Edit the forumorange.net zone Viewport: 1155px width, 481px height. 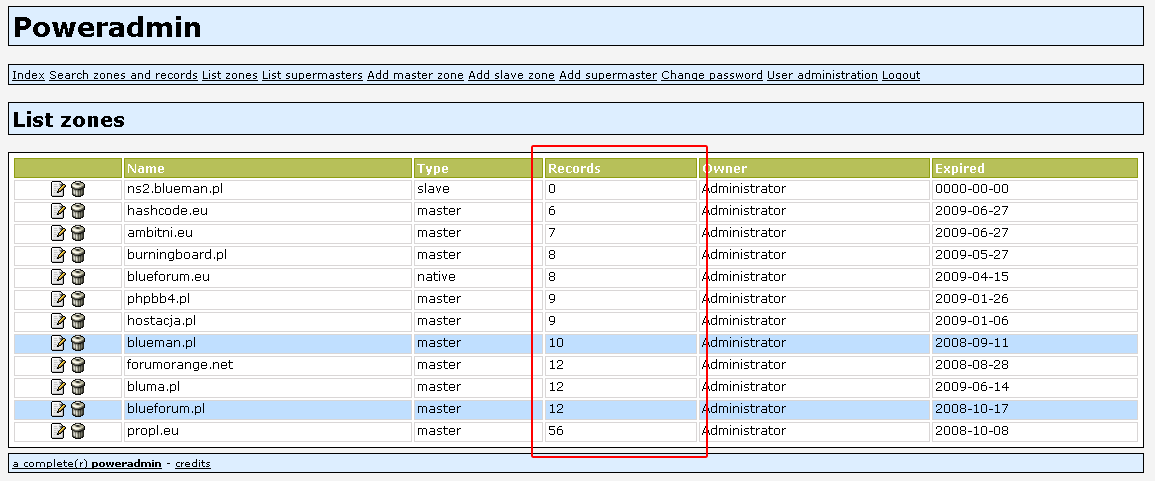[58, 365]
